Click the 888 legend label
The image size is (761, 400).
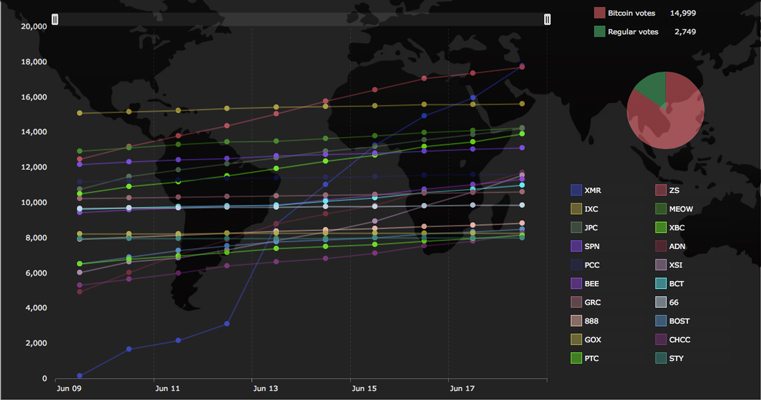591,321
